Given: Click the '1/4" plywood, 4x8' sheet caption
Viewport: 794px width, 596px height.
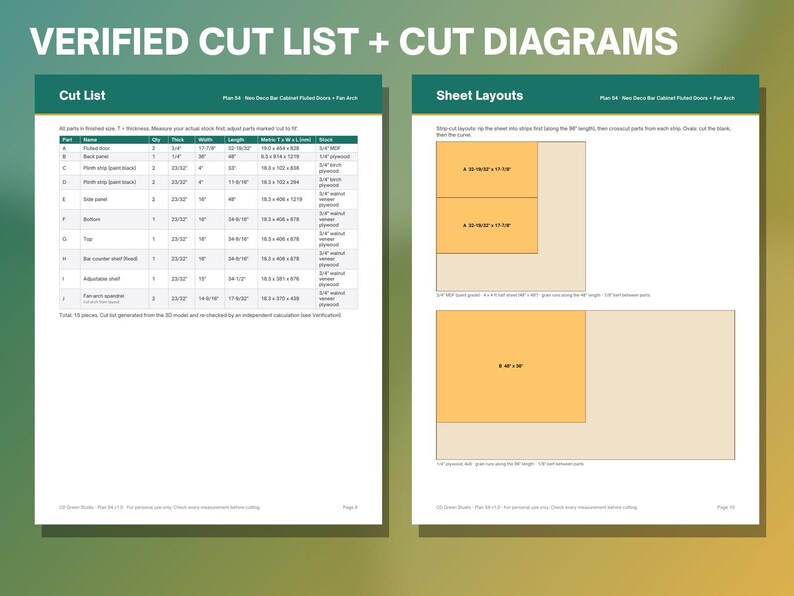Looking at the screenshot, I should pos(509,464).
